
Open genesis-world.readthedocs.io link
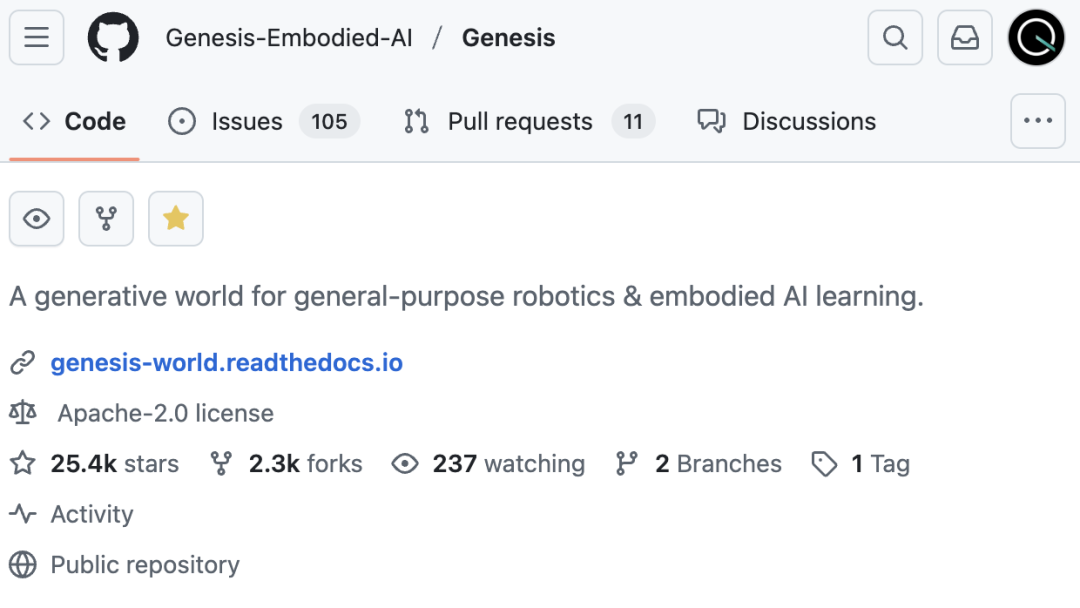pyautogui.click(x=227, y=363)
